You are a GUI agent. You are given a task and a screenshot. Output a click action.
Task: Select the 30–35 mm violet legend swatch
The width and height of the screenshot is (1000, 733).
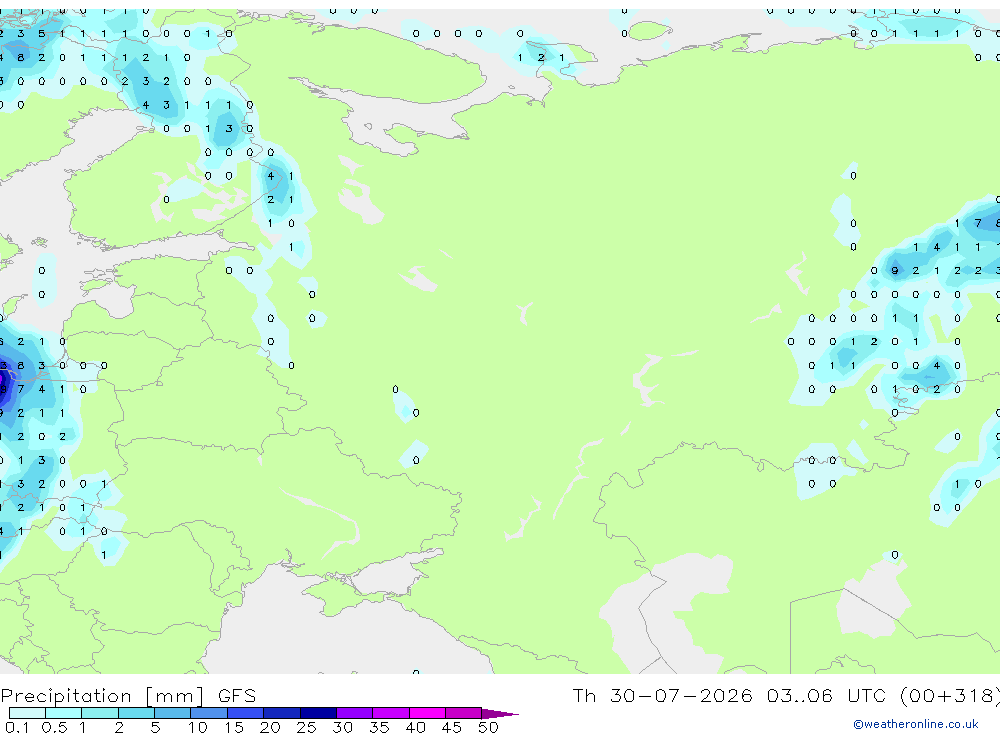pos(354,713)
